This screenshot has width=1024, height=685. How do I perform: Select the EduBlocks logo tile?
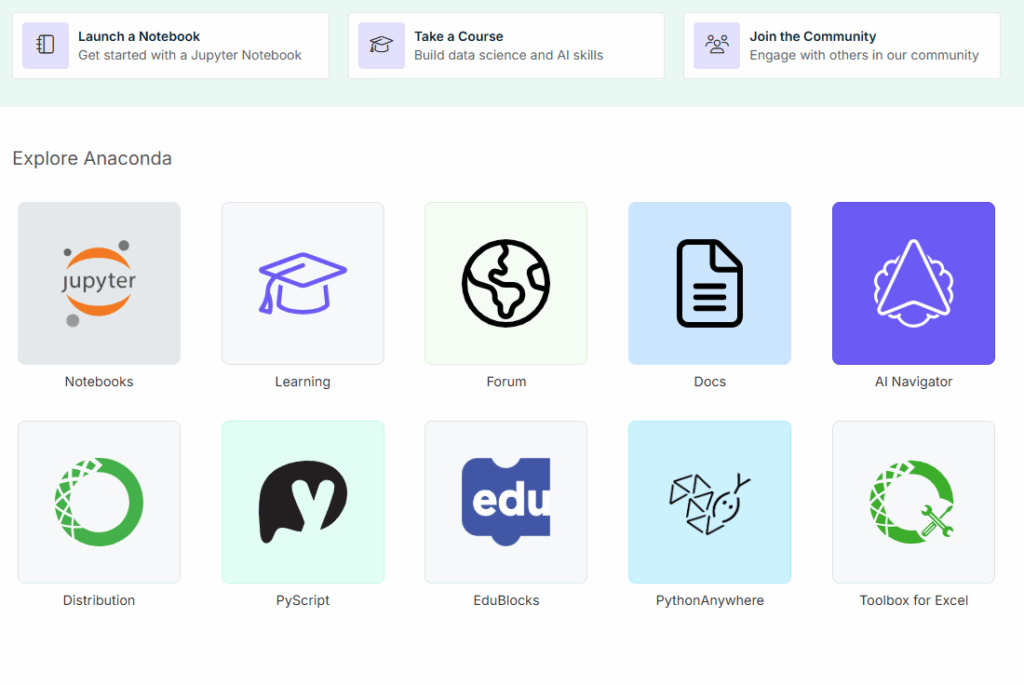pos(506,502)
